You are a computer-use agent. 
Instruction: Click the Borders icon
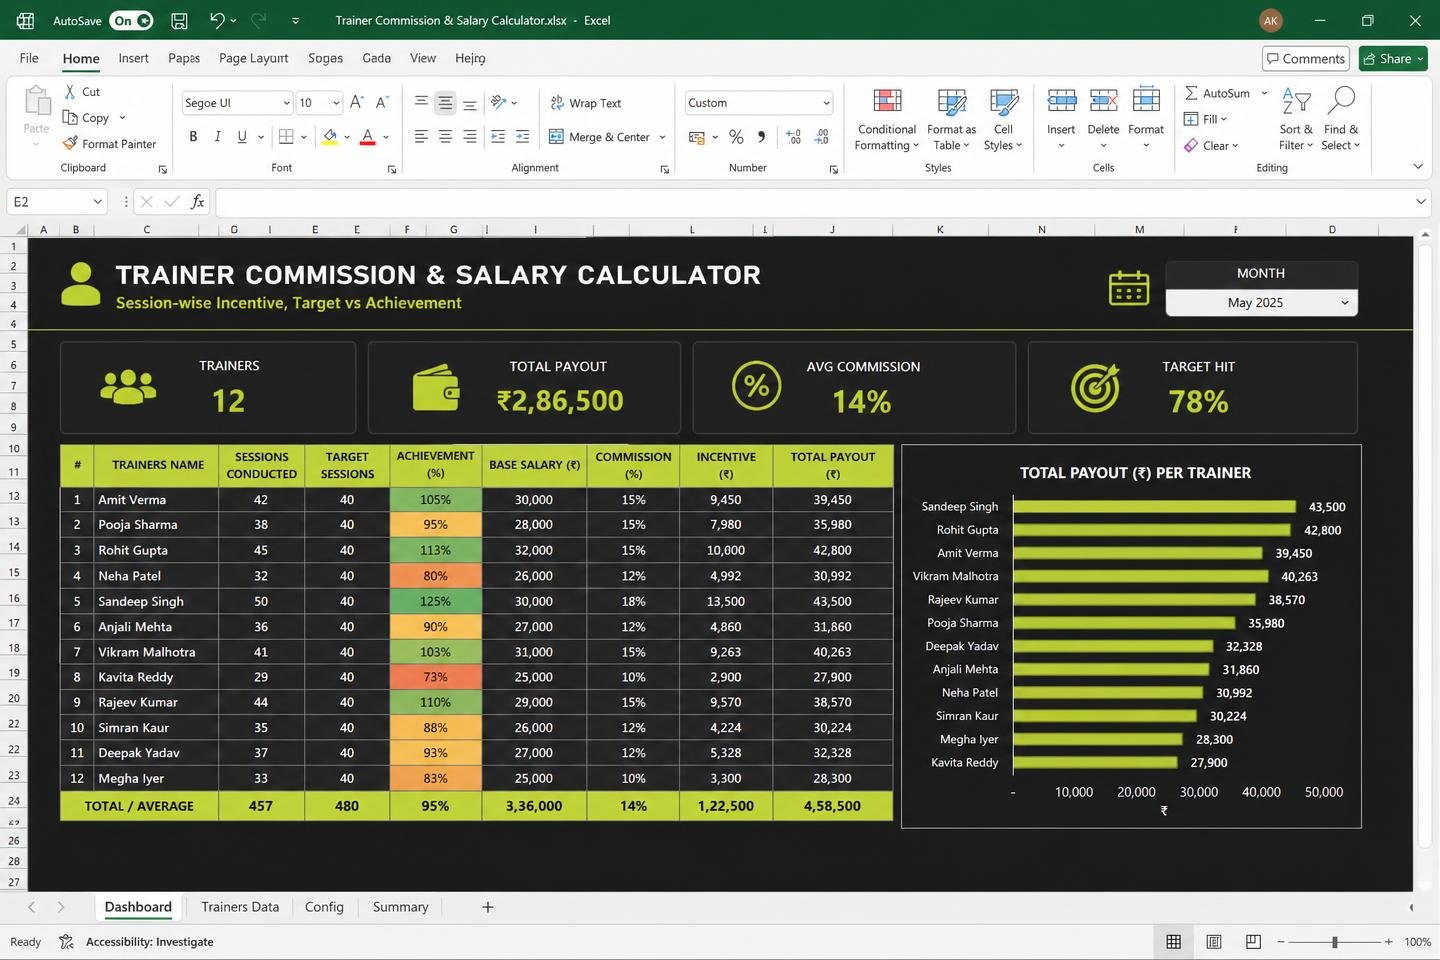(286, 137)
